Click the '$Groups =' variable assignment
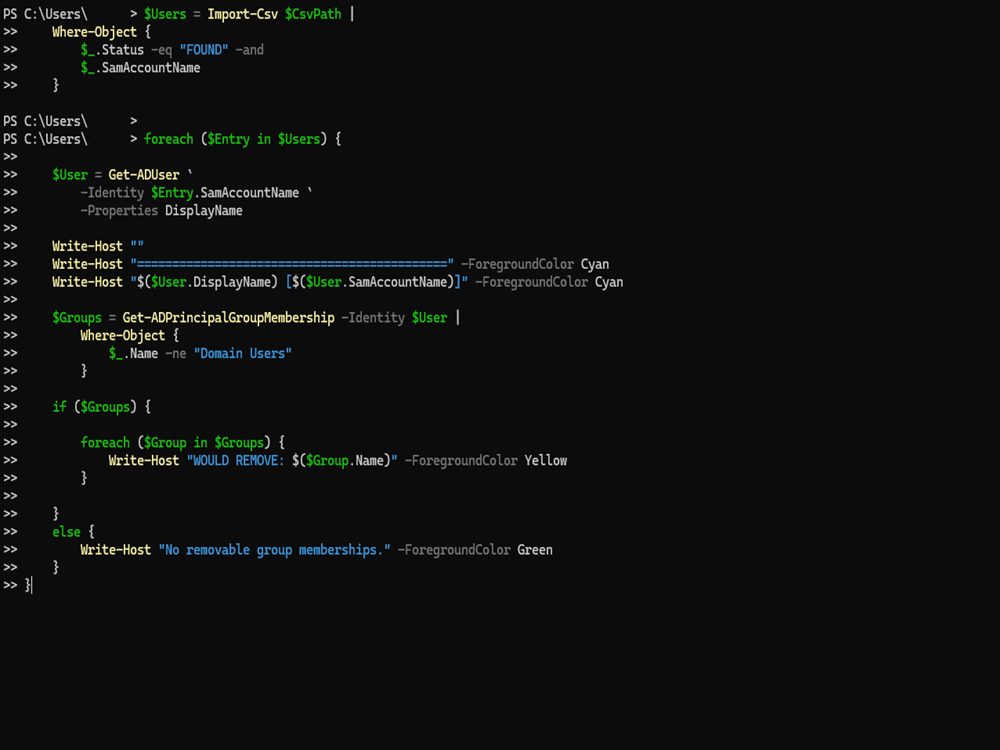1000x750 pixels. pos(84,318)
